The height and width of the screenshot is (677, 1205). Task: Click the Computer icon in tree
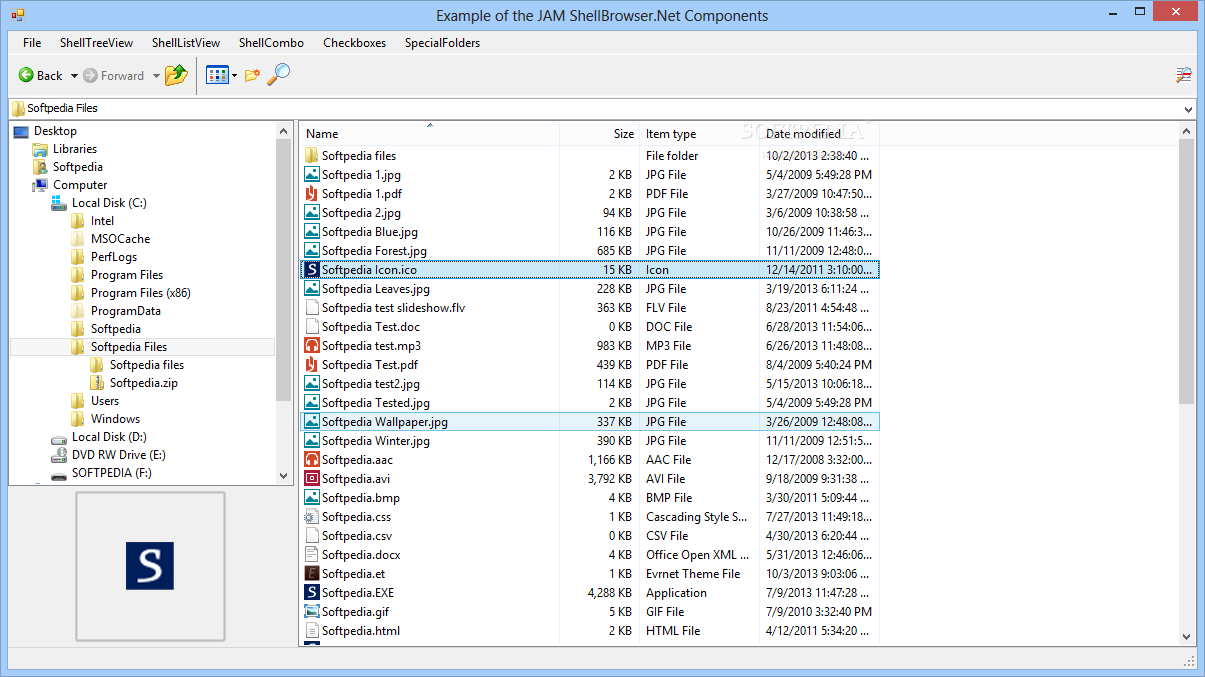click(40, 185)
